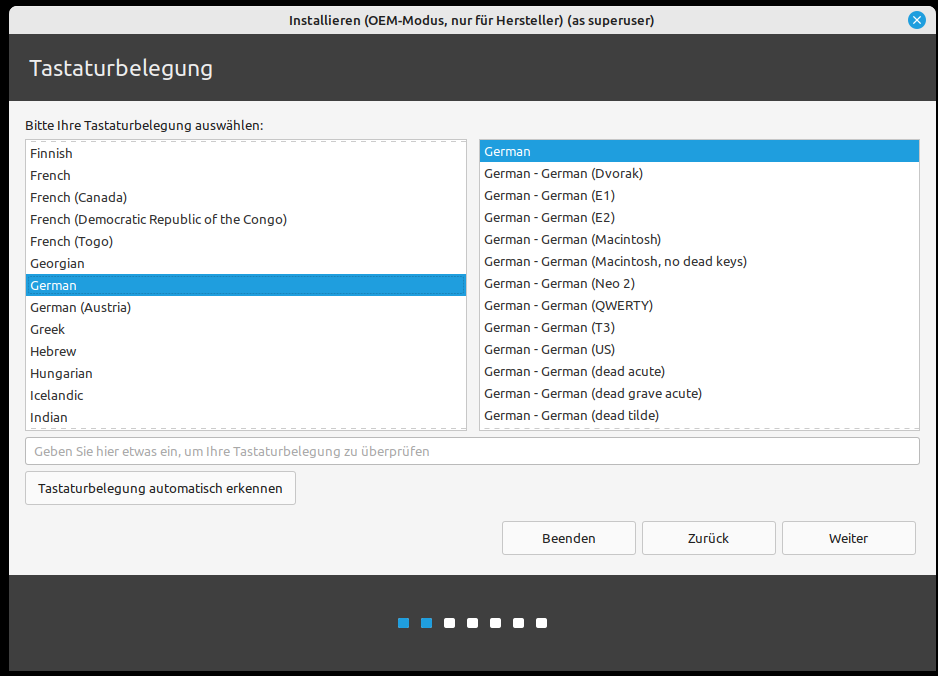Focus the keyboard layout test field
Image resolution: width=938 pixels, height=676 pixels.
pyautogui.click(x=471, y=451)
